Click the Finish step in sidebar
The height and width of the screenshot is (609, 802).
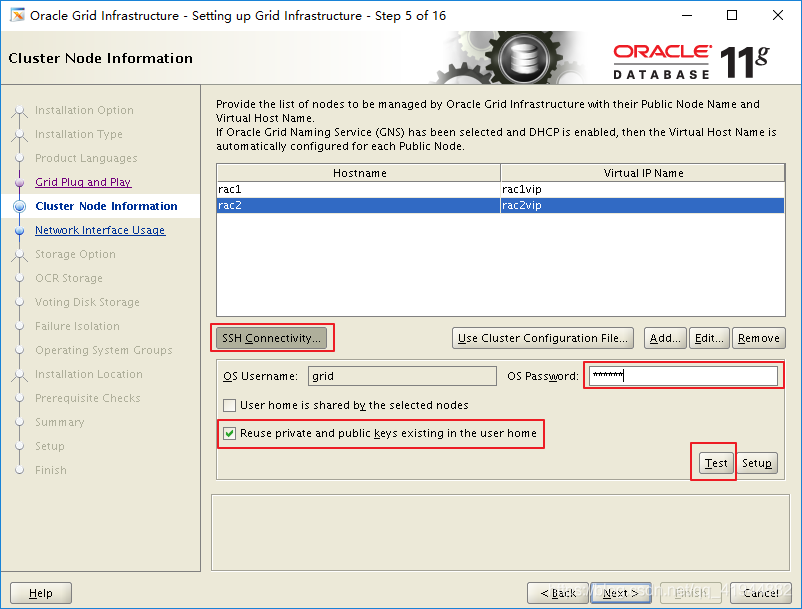(51, 470)
